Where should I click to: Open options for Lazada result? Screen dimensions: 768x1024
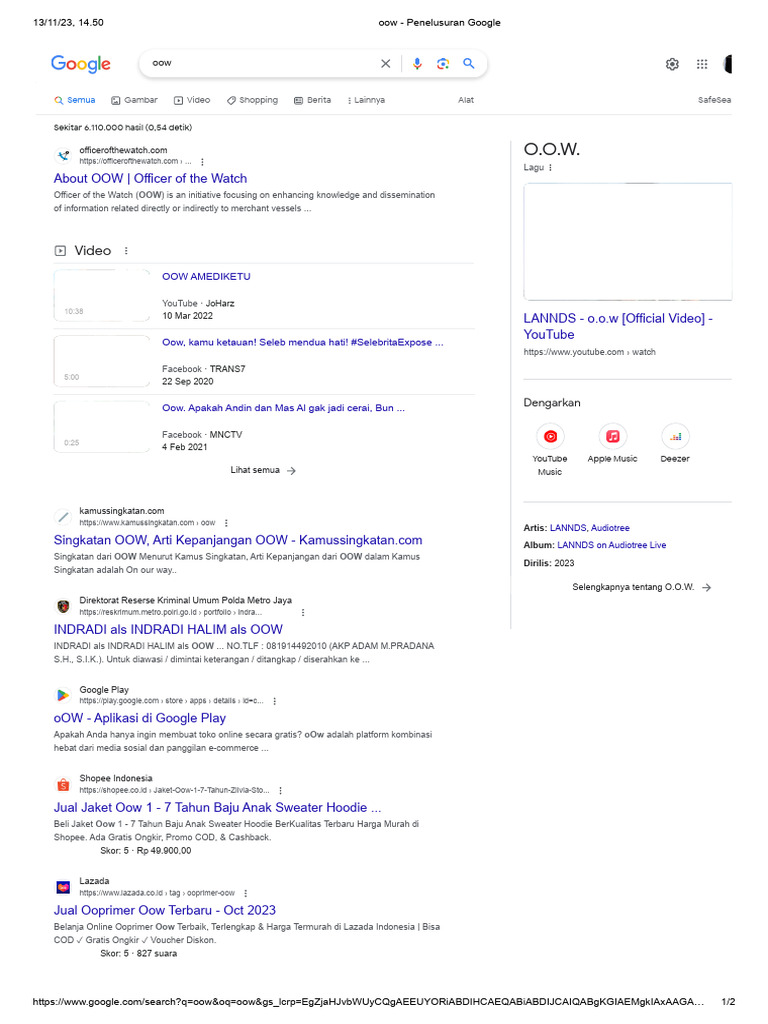click(x=246, y=893)
